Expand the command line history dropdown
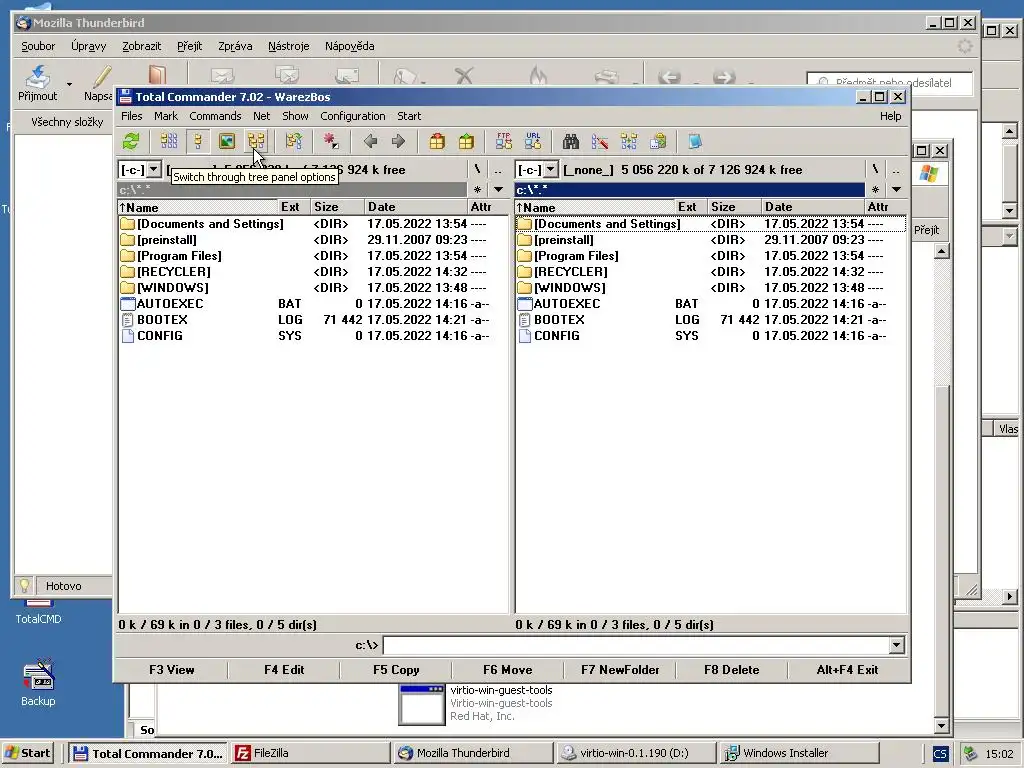Screen dimensions: 1024x768 coord(896,645)
